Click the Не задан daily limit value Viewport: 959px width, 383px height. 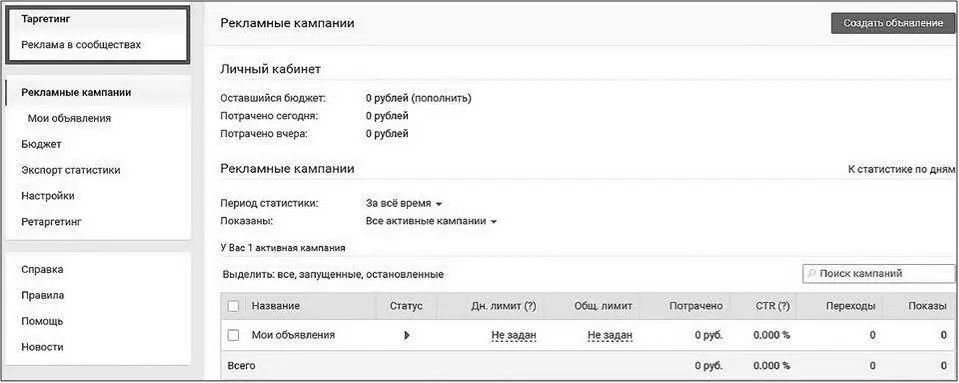(x=514, y=335)
